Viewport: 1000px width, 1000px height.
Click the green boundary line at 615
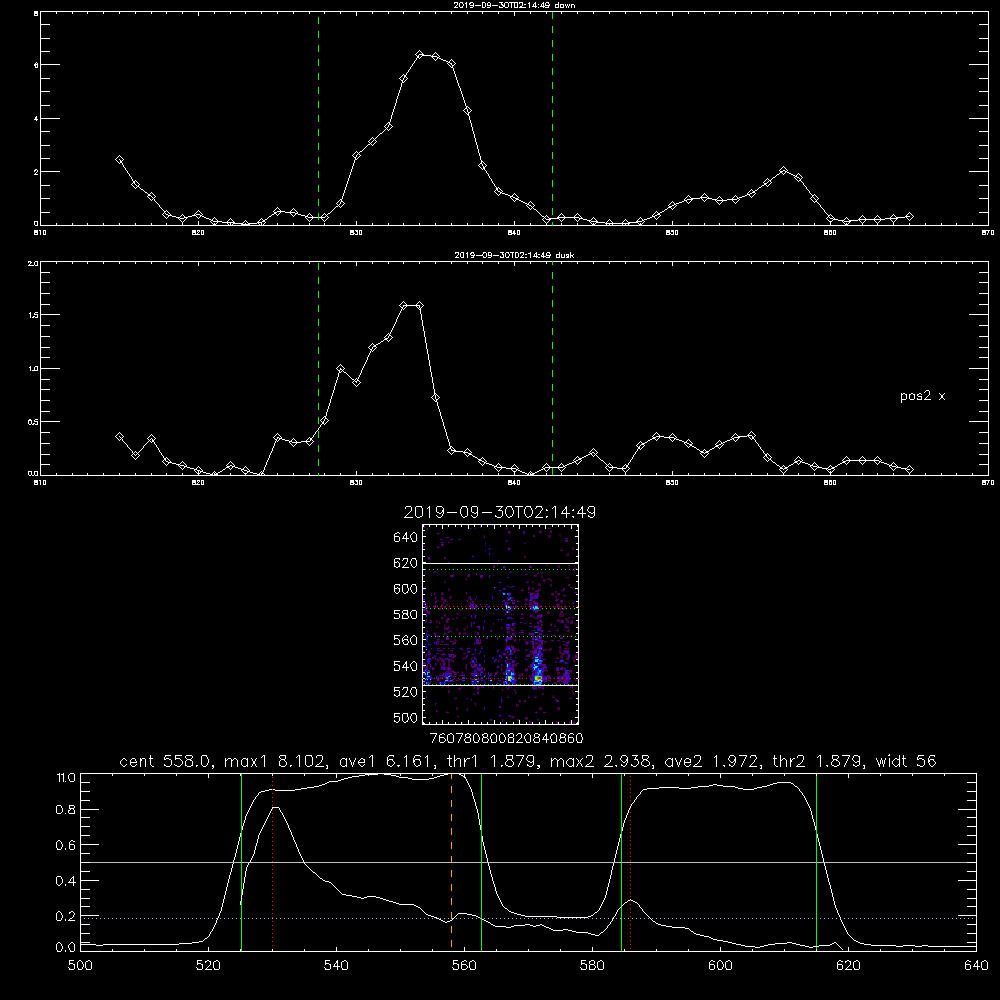[x=816, y=861]
